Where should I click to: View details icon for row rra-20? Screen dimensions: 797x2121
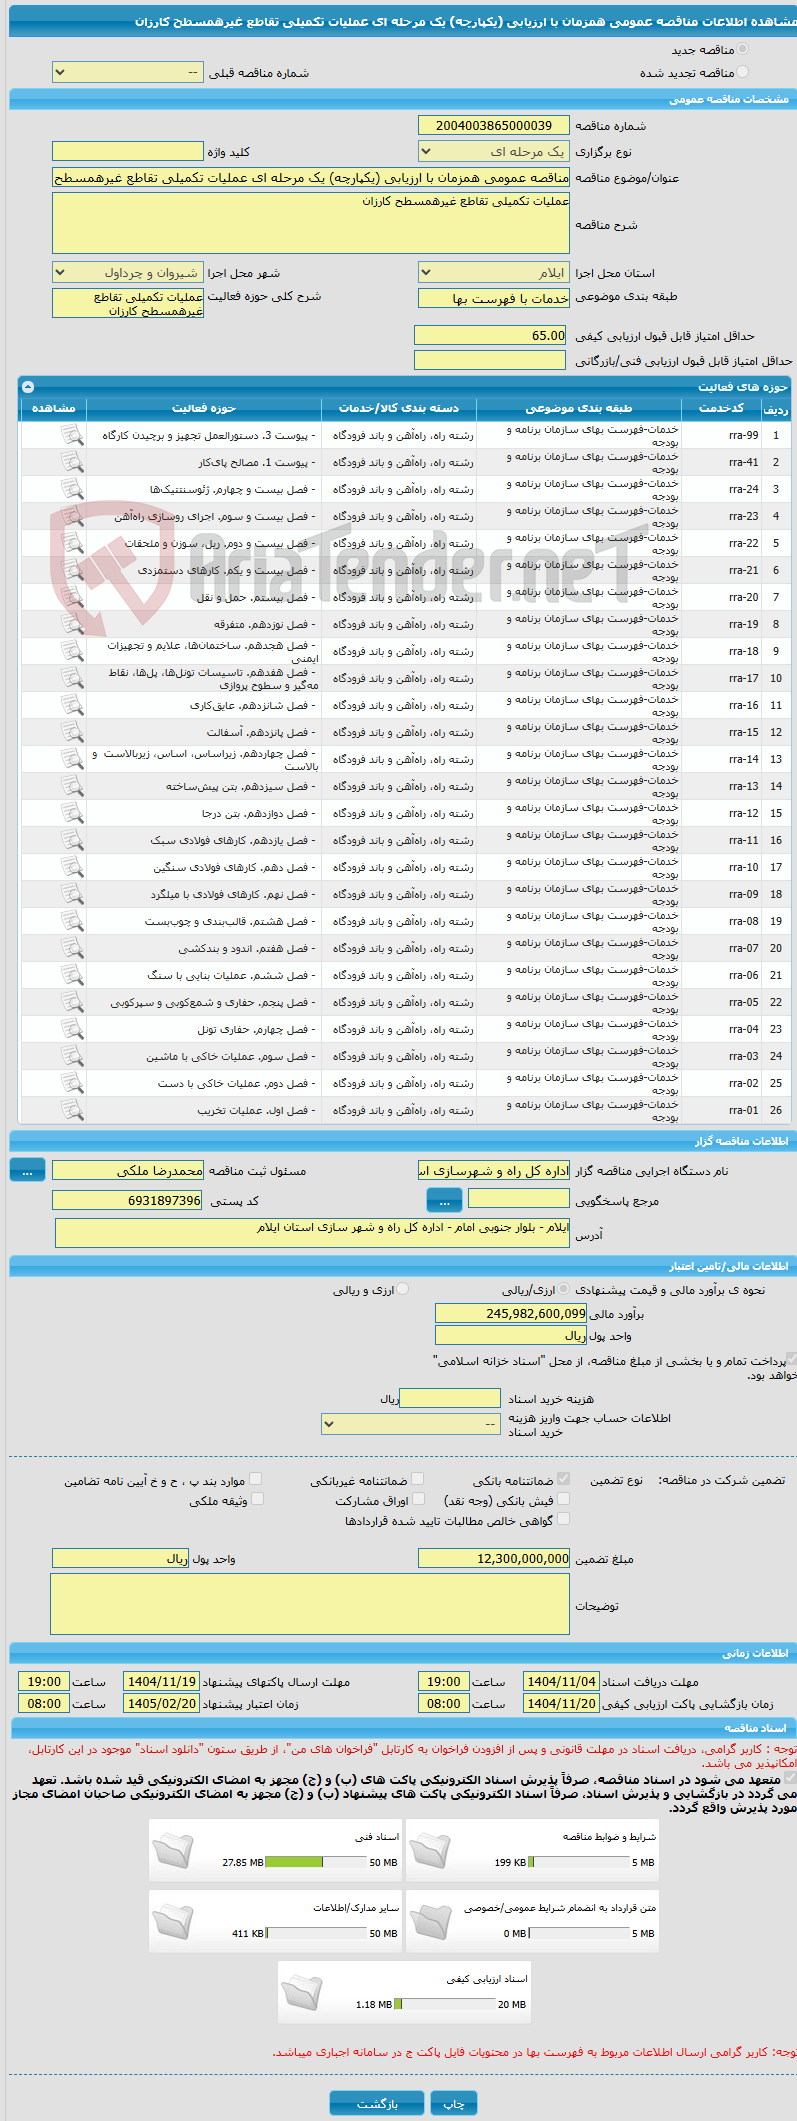[72, 597]
